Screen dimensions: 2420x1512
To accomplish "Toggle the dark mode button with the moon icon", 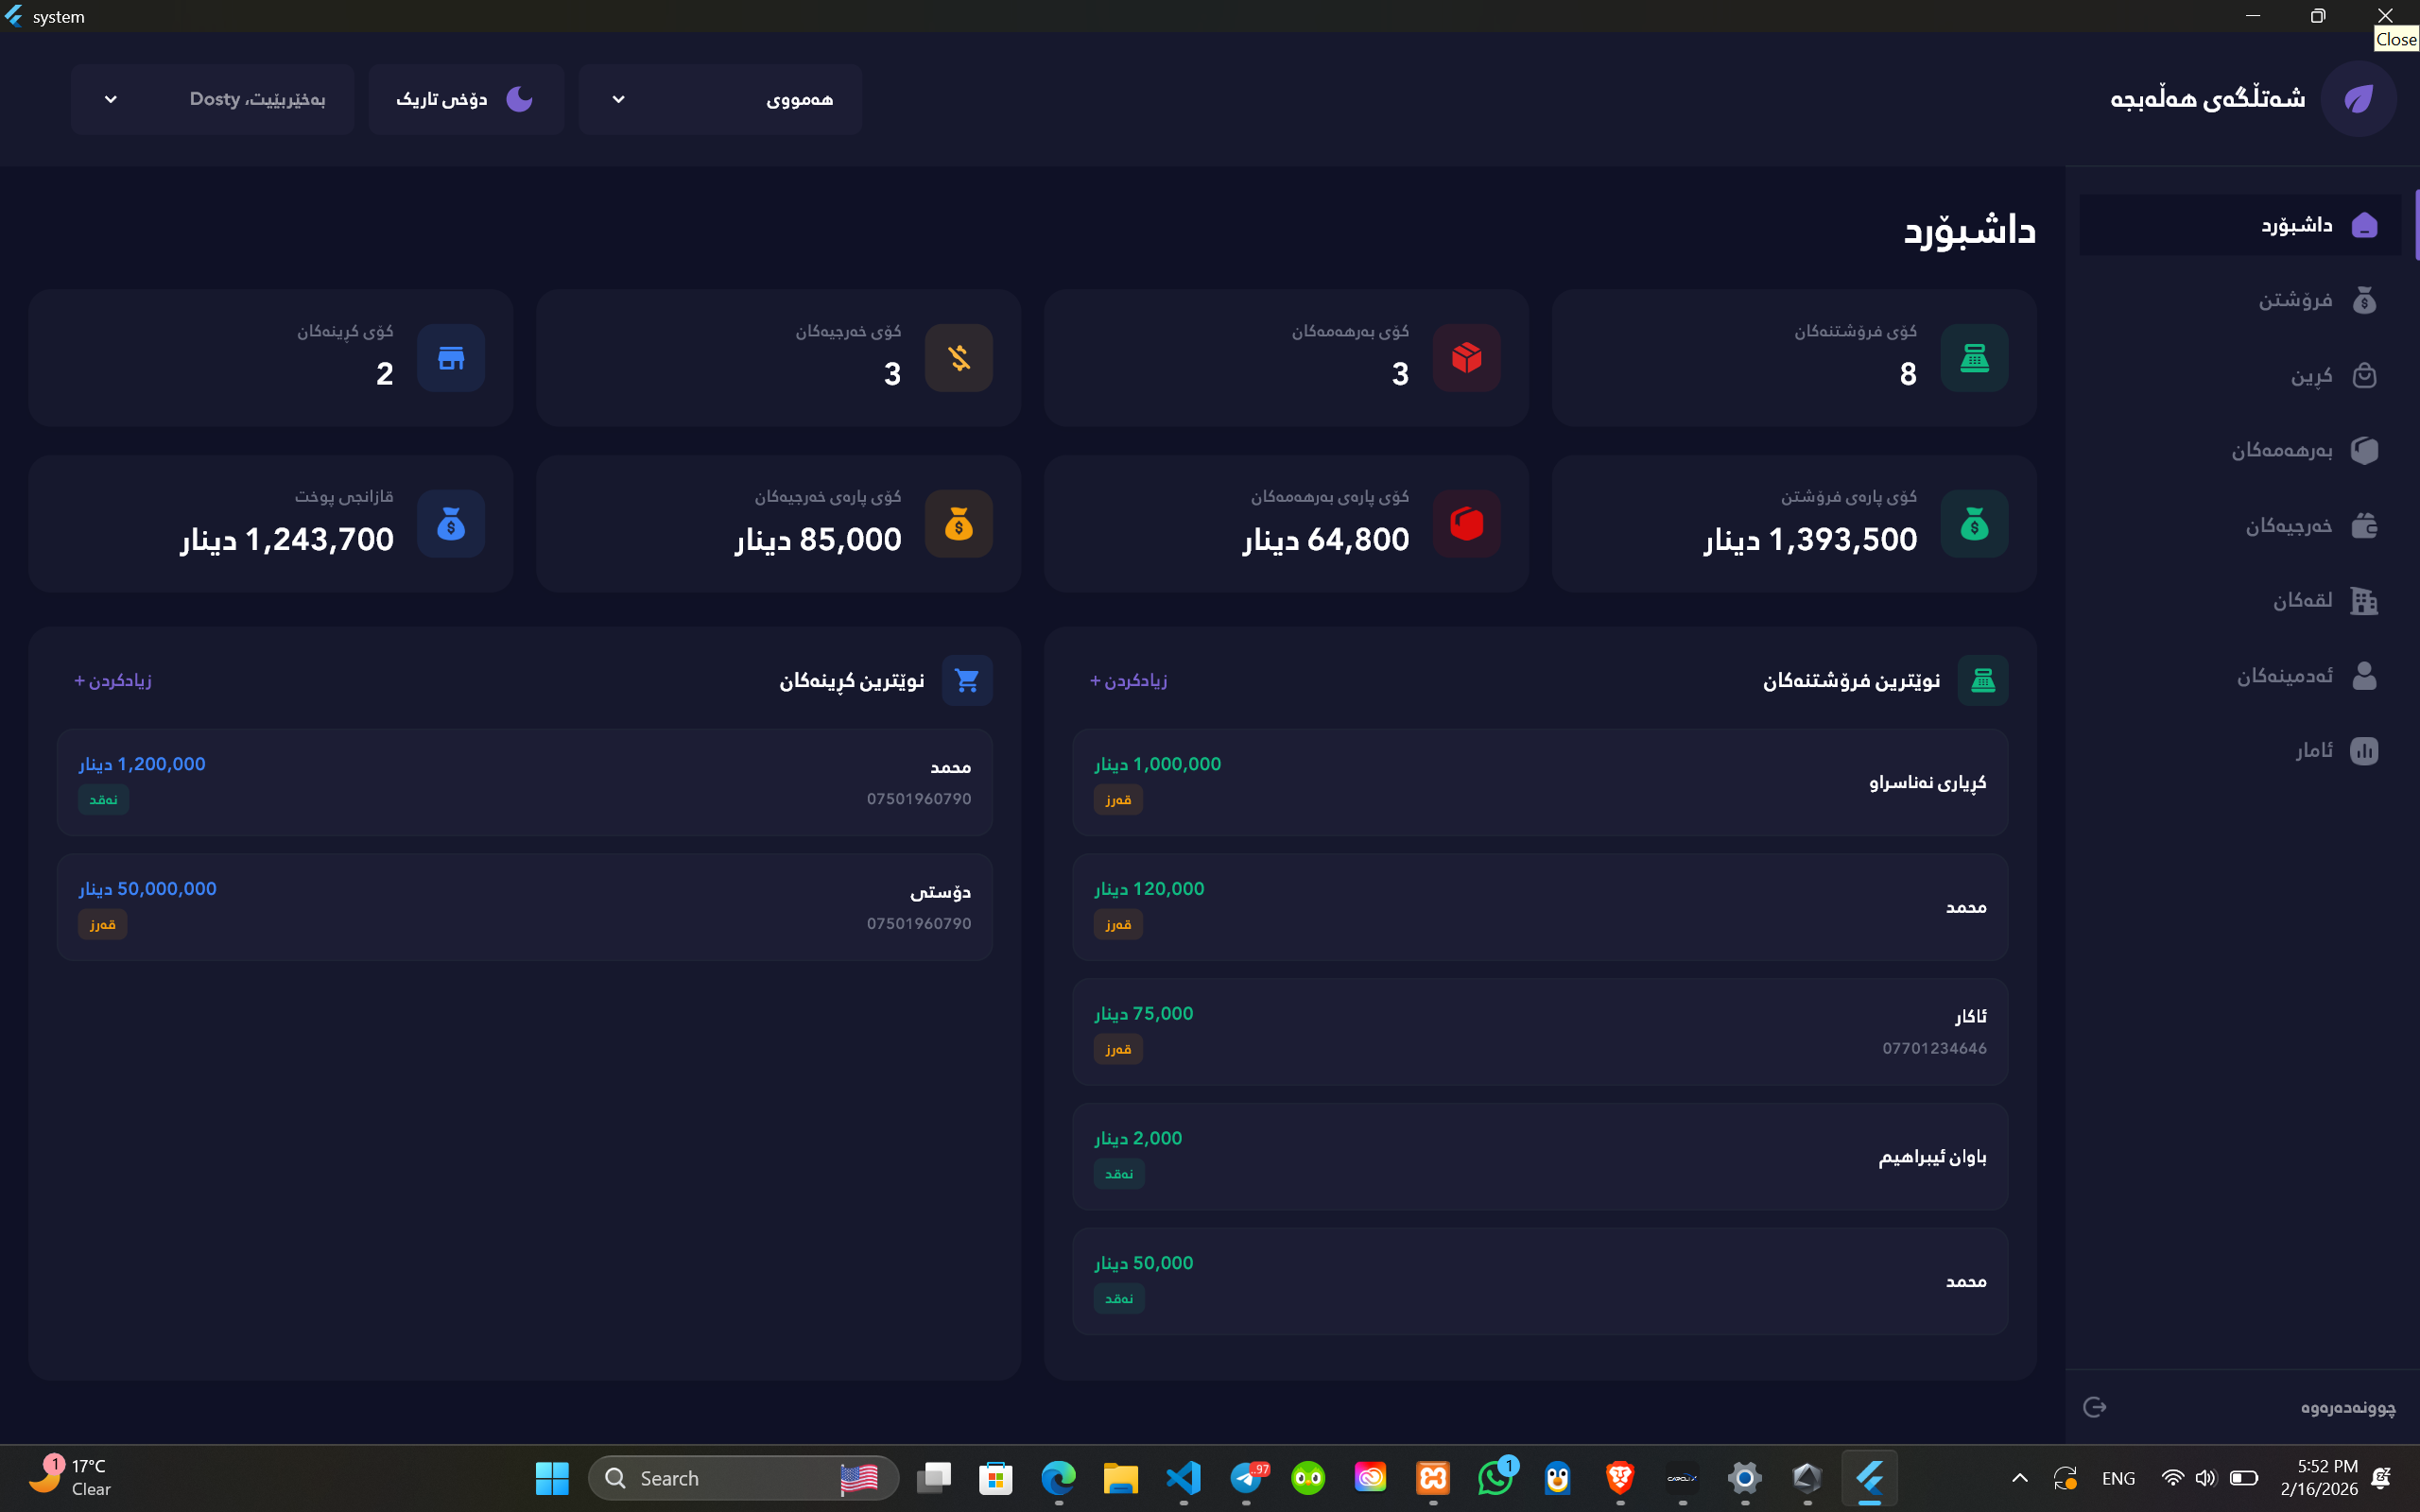I will [x=466, y=99].
